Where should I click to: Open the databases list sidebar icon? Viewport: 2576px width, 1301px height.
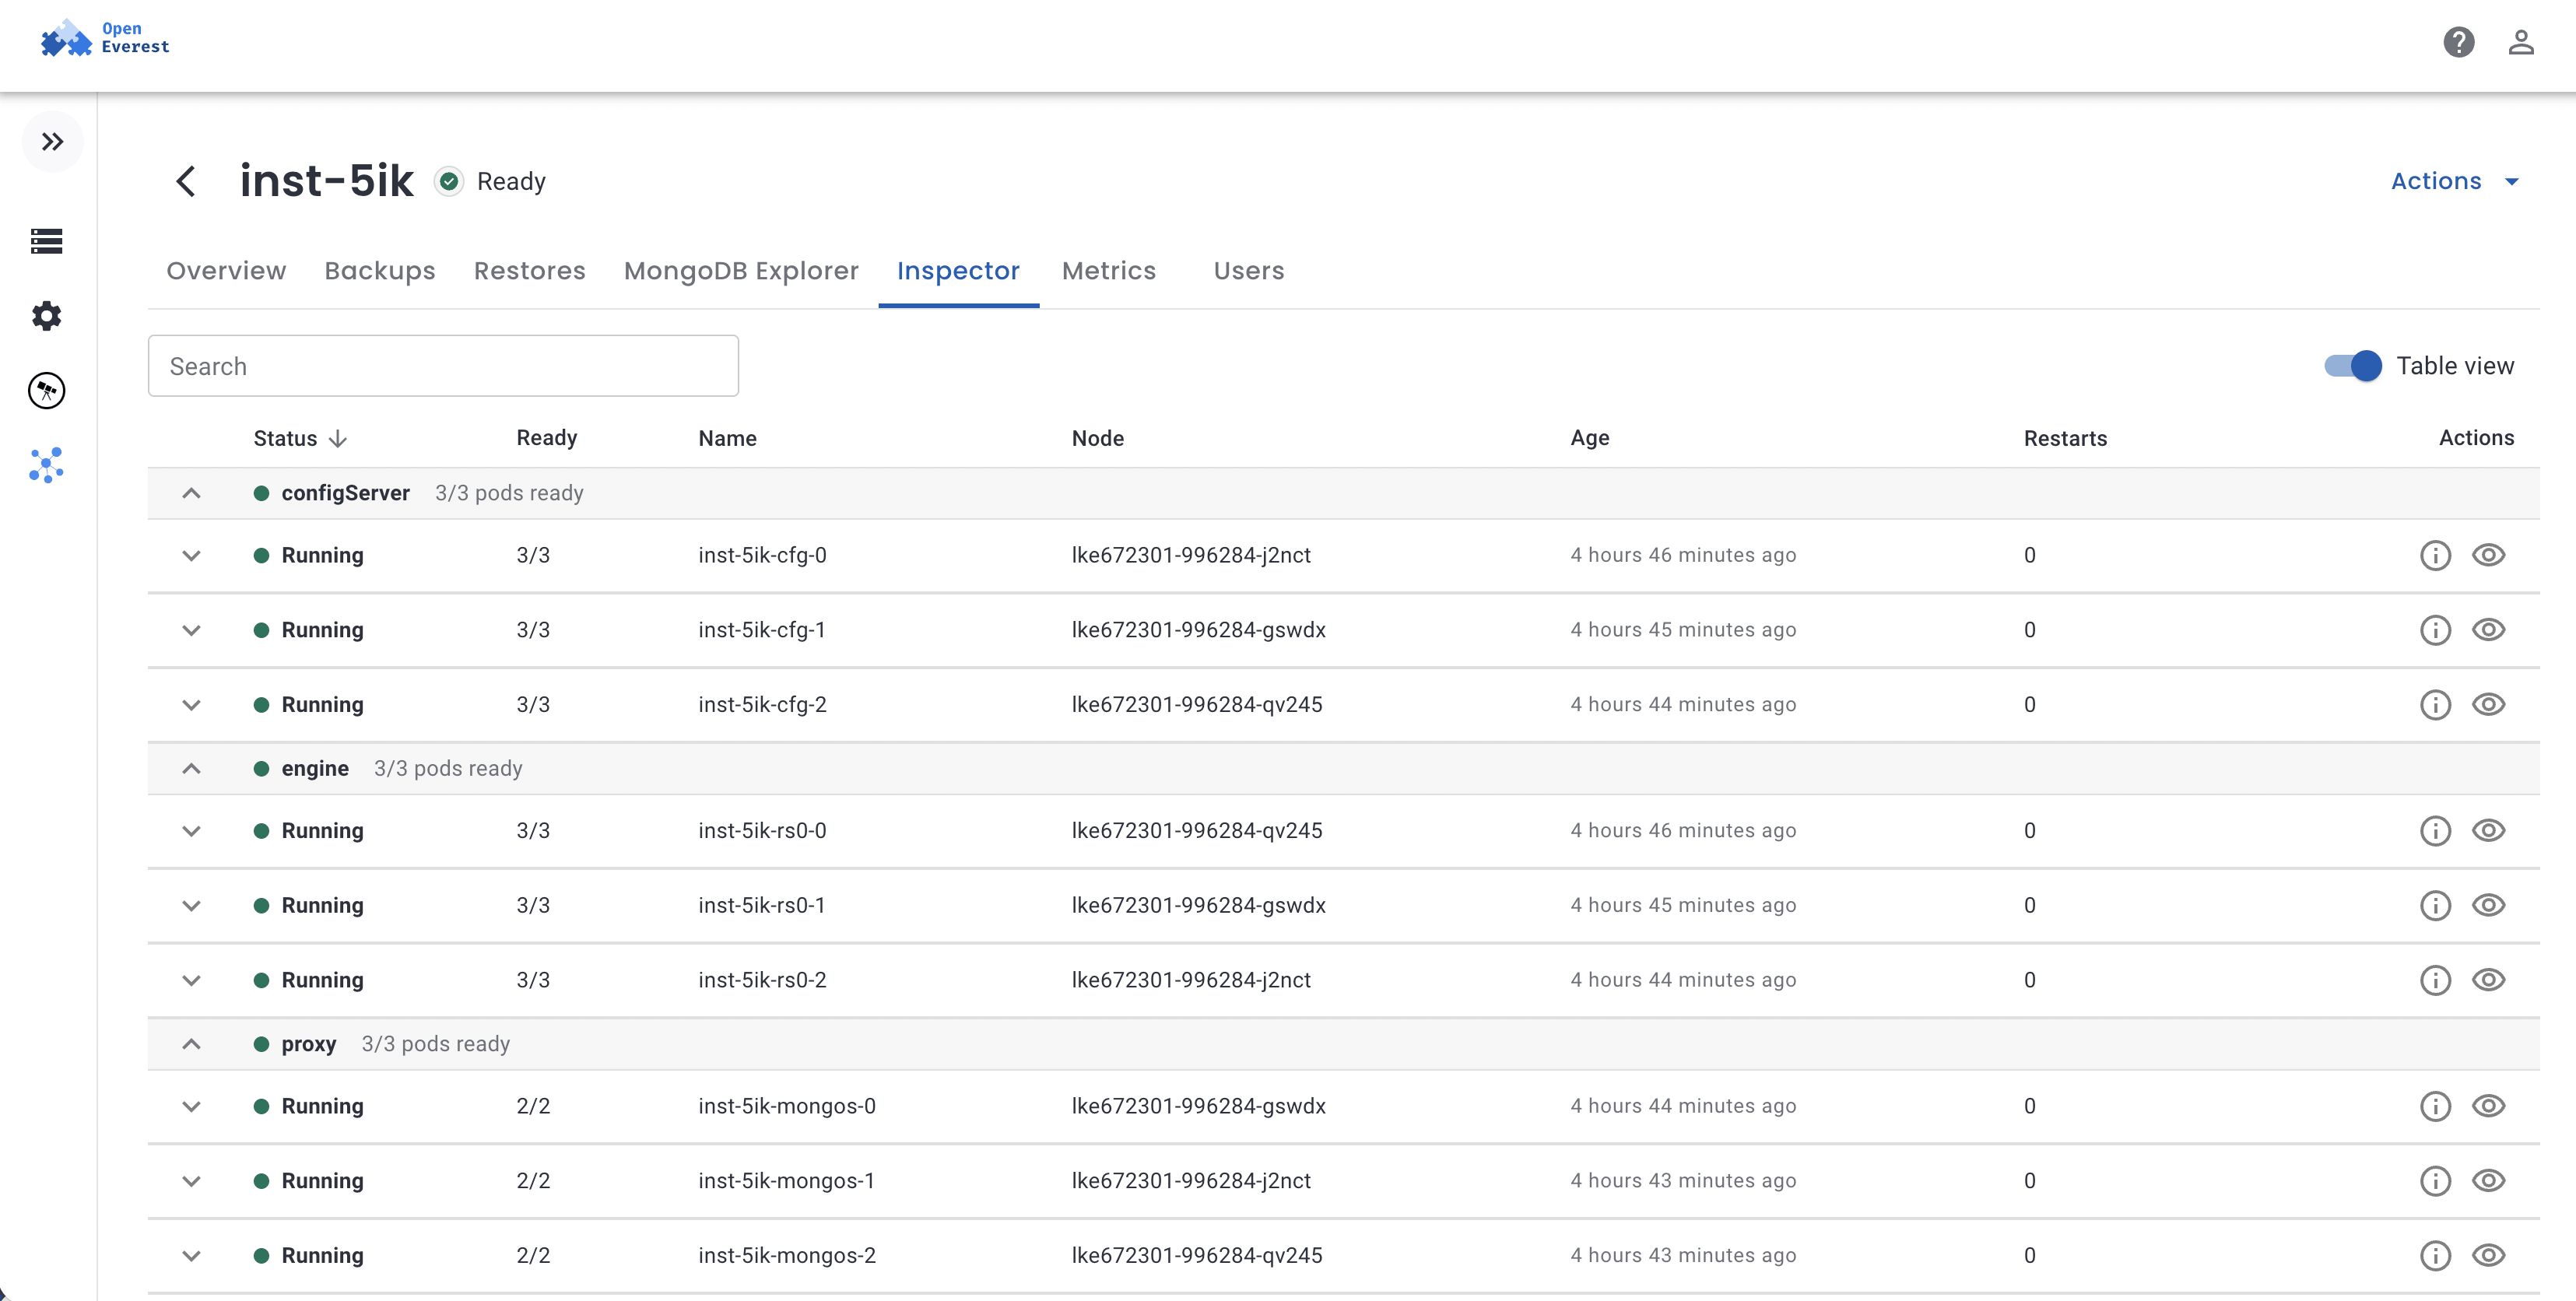(46, 241)
